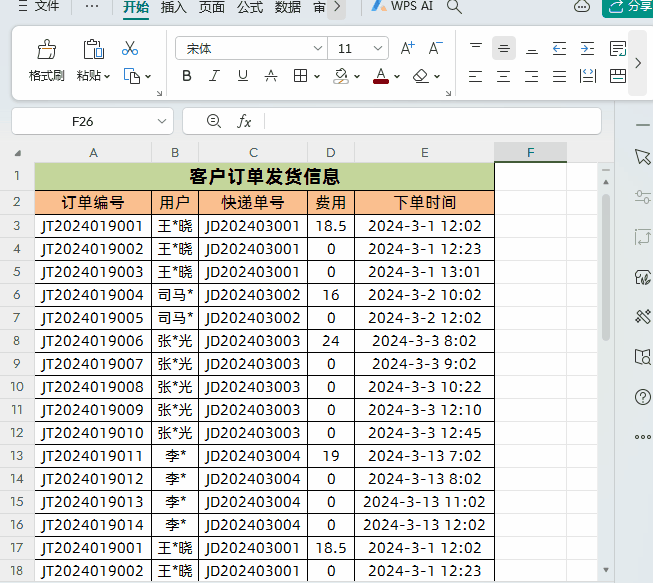Click the Paste (粘贴) clipboard icon
The image size is (653, 583).
(93, 50)
